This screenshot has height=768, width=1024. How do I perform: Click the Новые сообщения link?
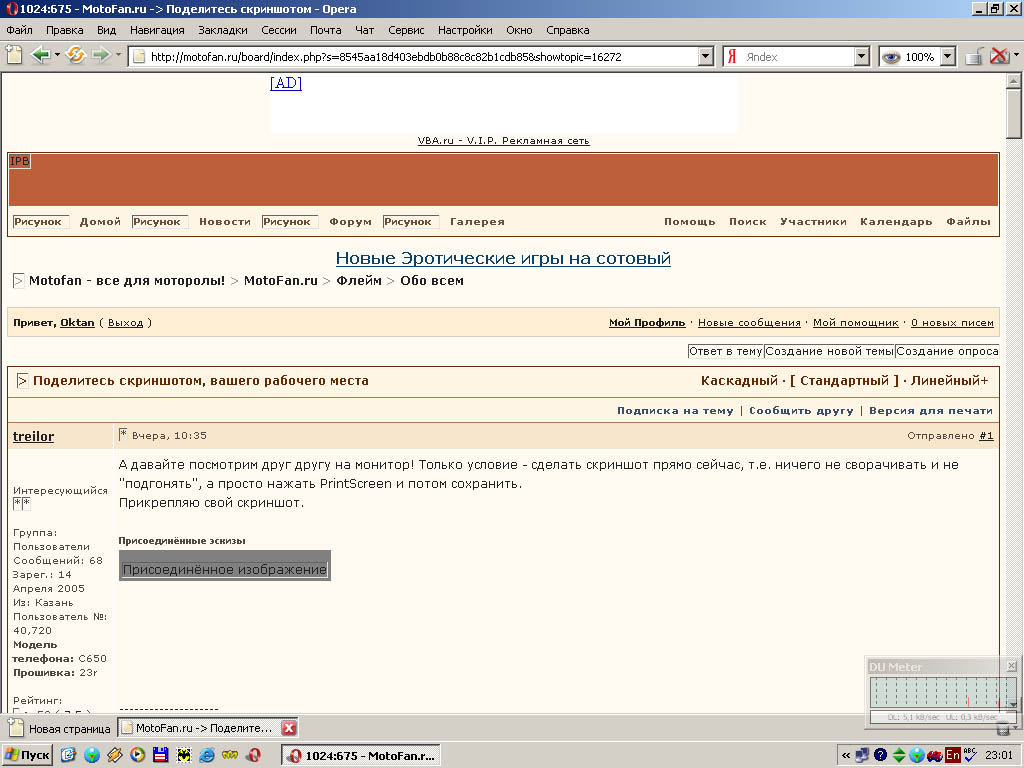(x=749, y=323)
